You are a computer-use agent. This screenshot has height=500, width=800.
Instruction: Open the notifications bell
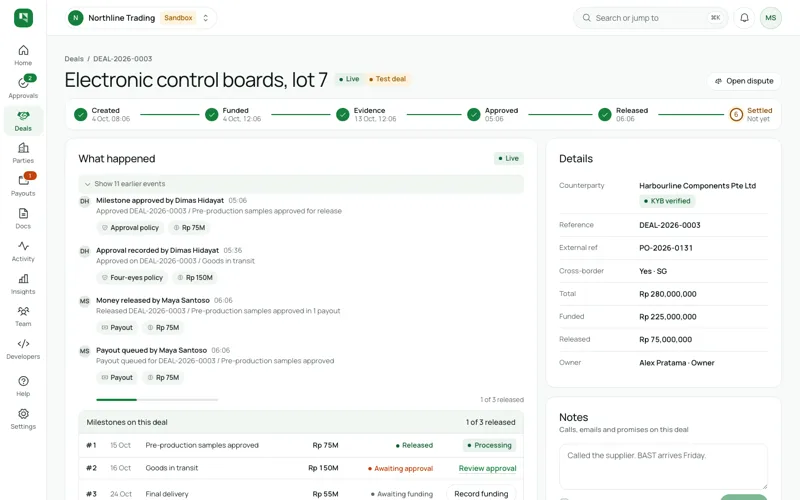click(744, 18)
